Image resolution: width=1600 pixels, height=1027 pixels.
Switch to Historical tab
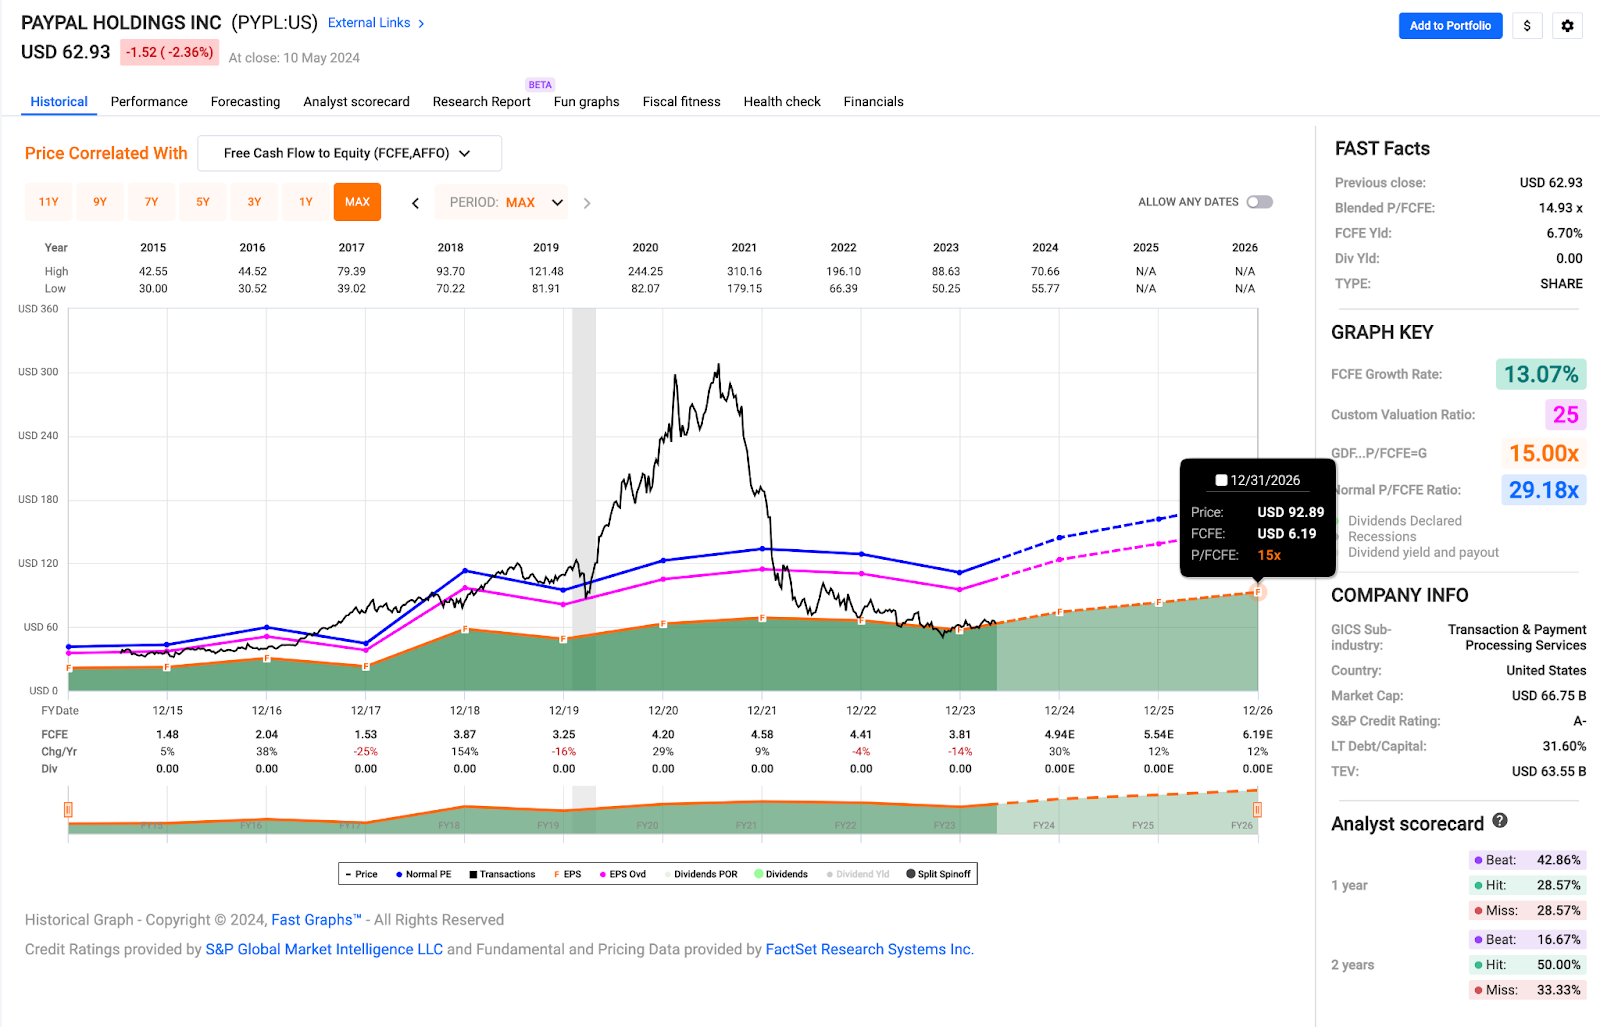pyautogui.click(x=59, y=102)
